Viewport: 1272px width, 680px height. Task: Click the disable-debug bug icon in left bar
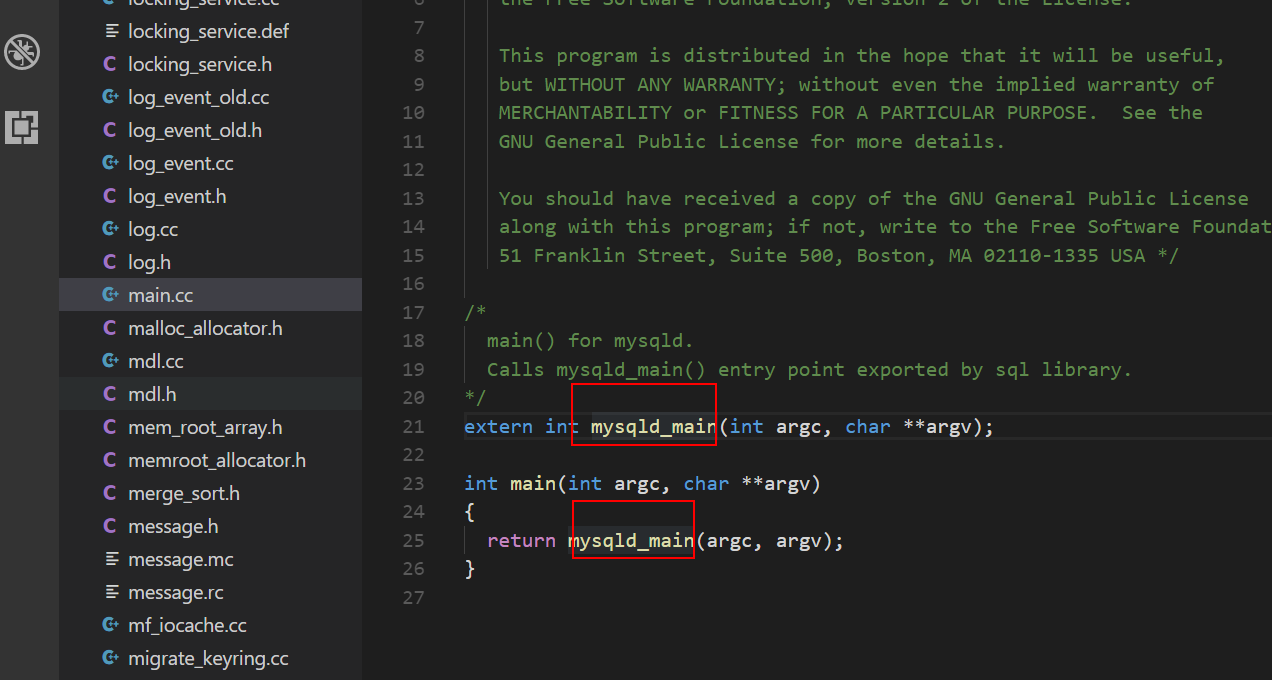(22, 52)
